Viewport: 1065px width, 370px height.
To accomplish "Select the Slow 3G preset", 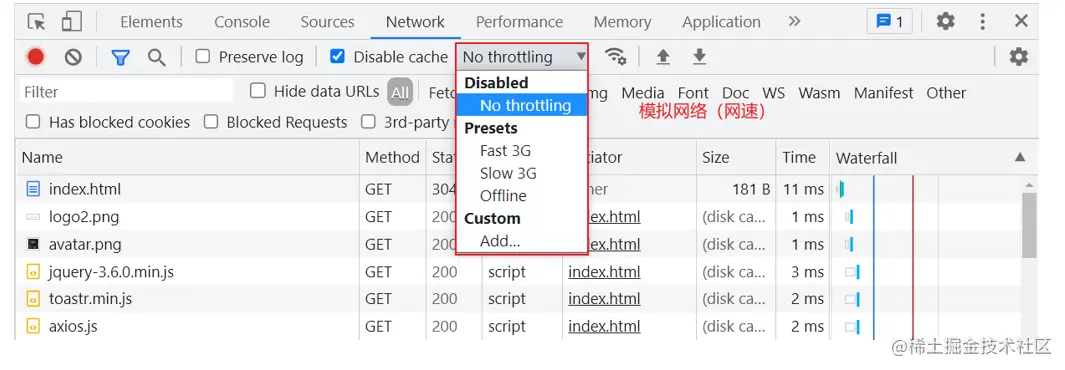I will 508,173.
